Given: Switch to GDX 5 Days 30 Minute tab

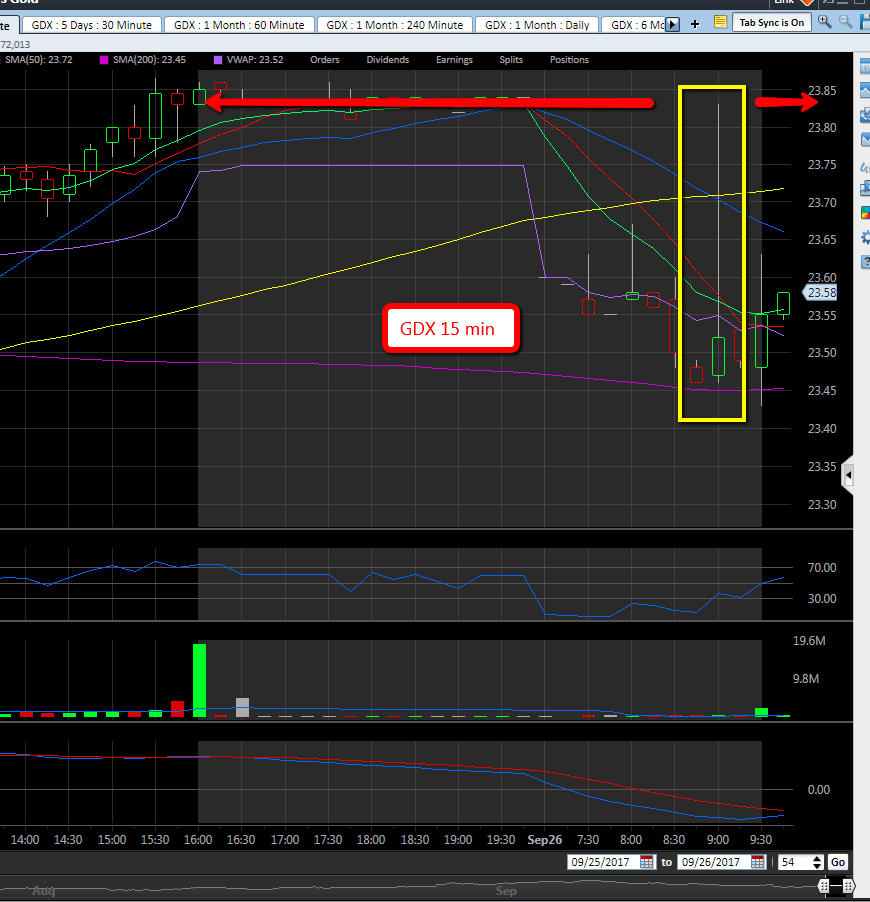Looking at the screenshot, I should tap(90, 24).
